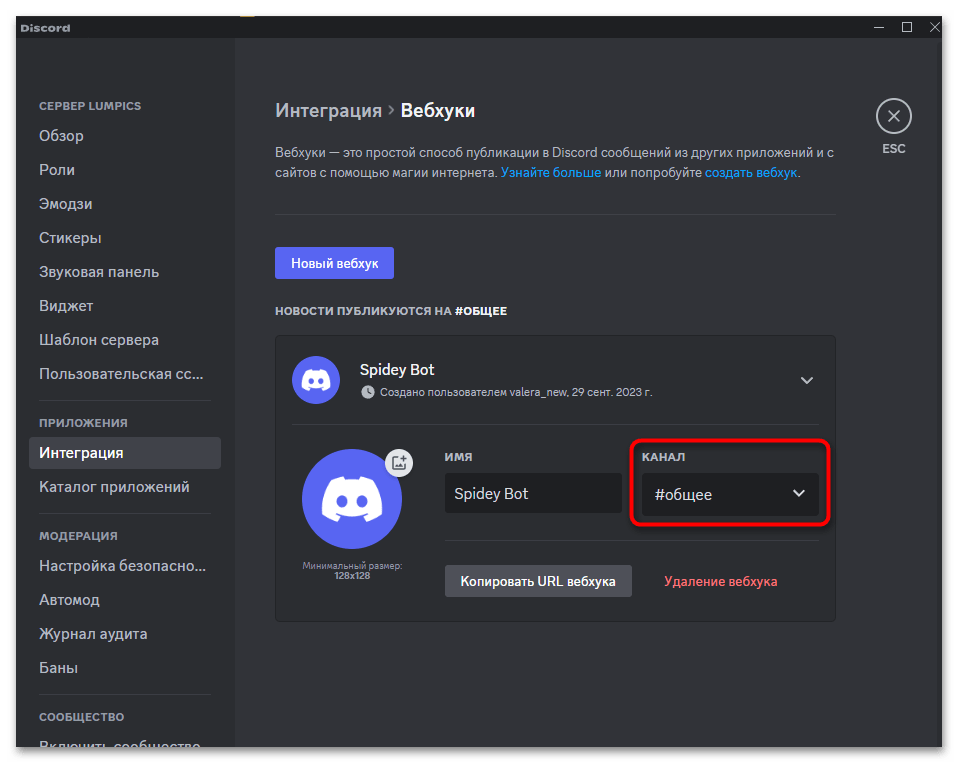This screenshot has height=763, width=958.
Task: Follow the создать вебхук link
Action: [x=751, y=173]
